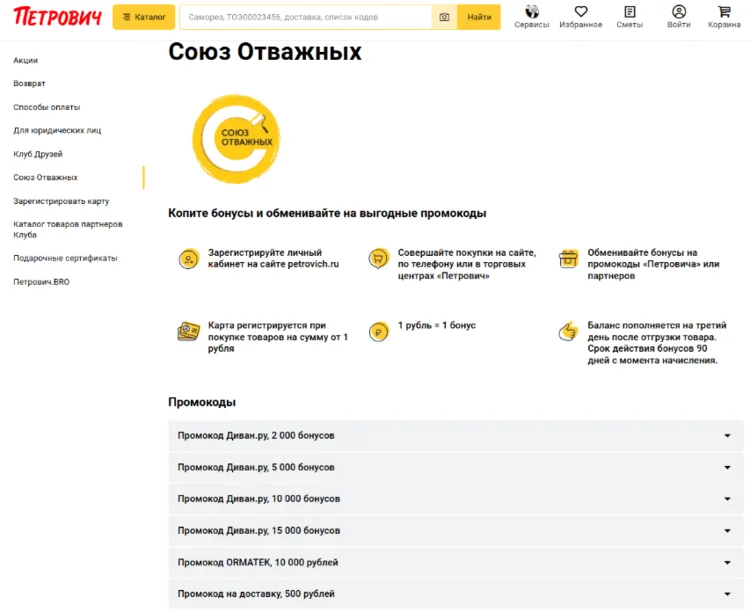Click the gift box exchange bonuses icon

coord(568,259)
